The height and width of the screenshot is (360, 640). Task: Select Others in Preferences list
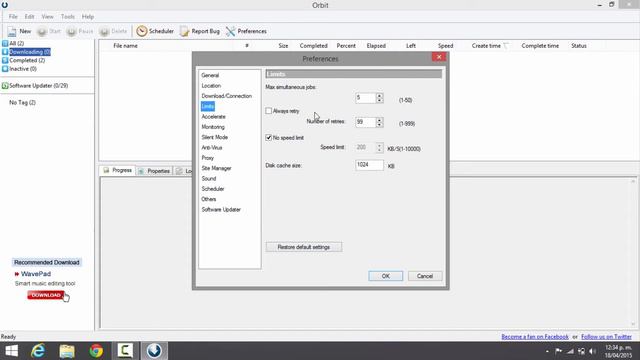(209, 199)
